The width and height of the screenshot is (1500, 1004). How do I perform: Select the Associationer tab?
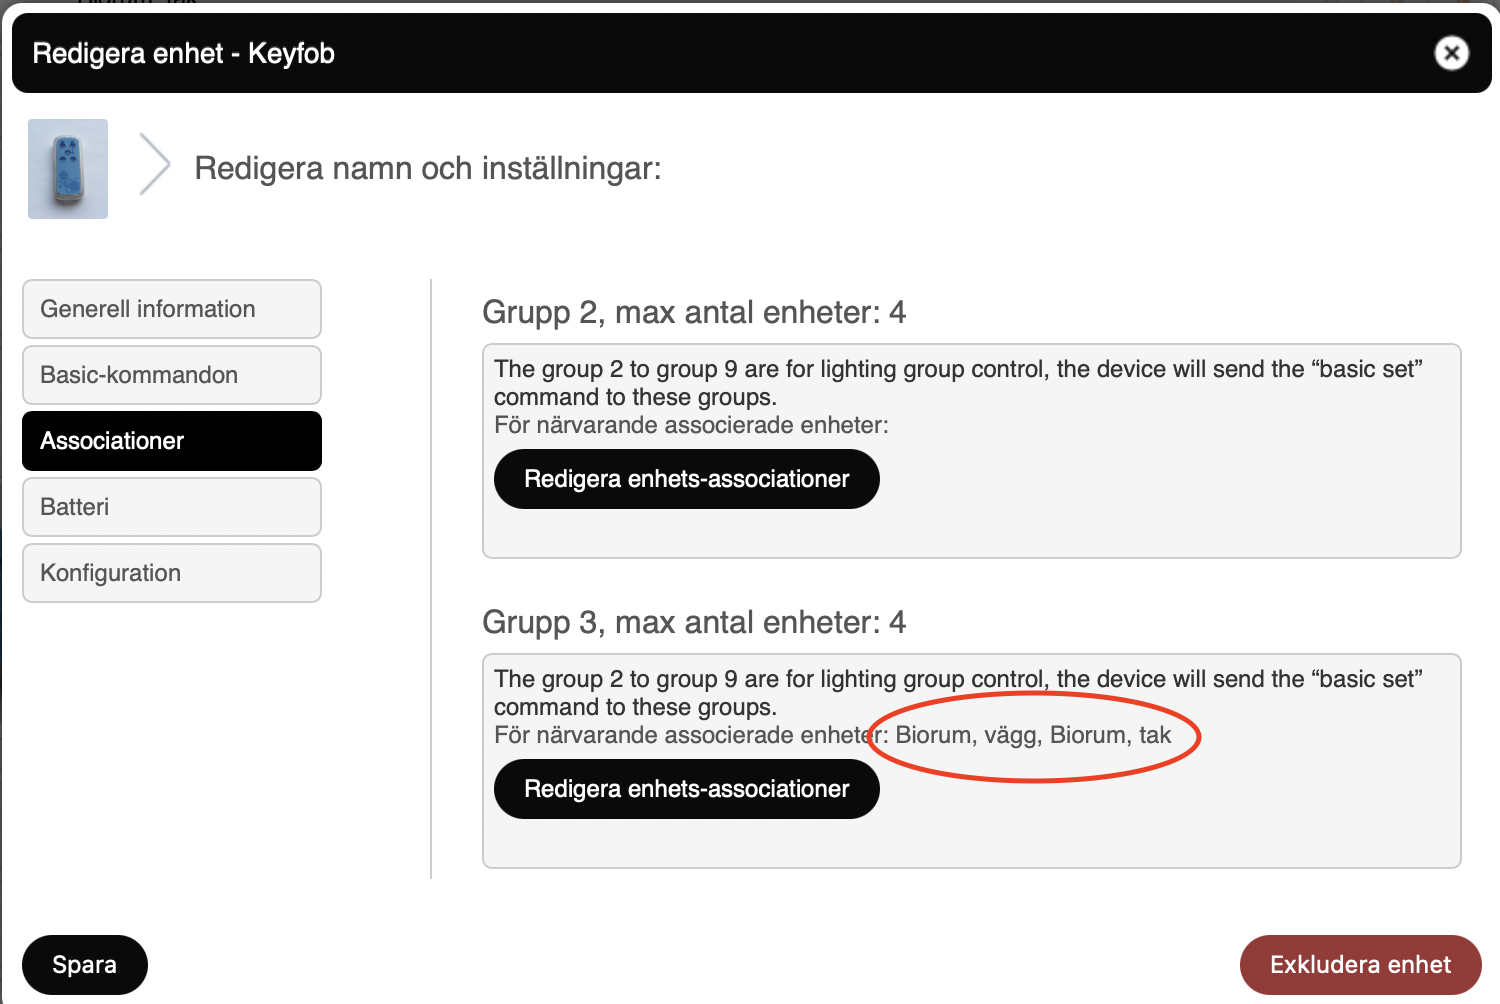[x=172, y=441]
